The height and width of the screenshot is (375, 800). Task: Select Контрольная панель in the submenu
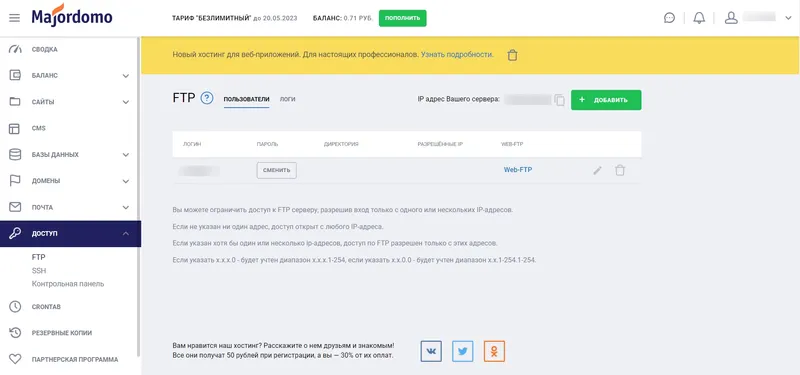(x=68, y=284)
